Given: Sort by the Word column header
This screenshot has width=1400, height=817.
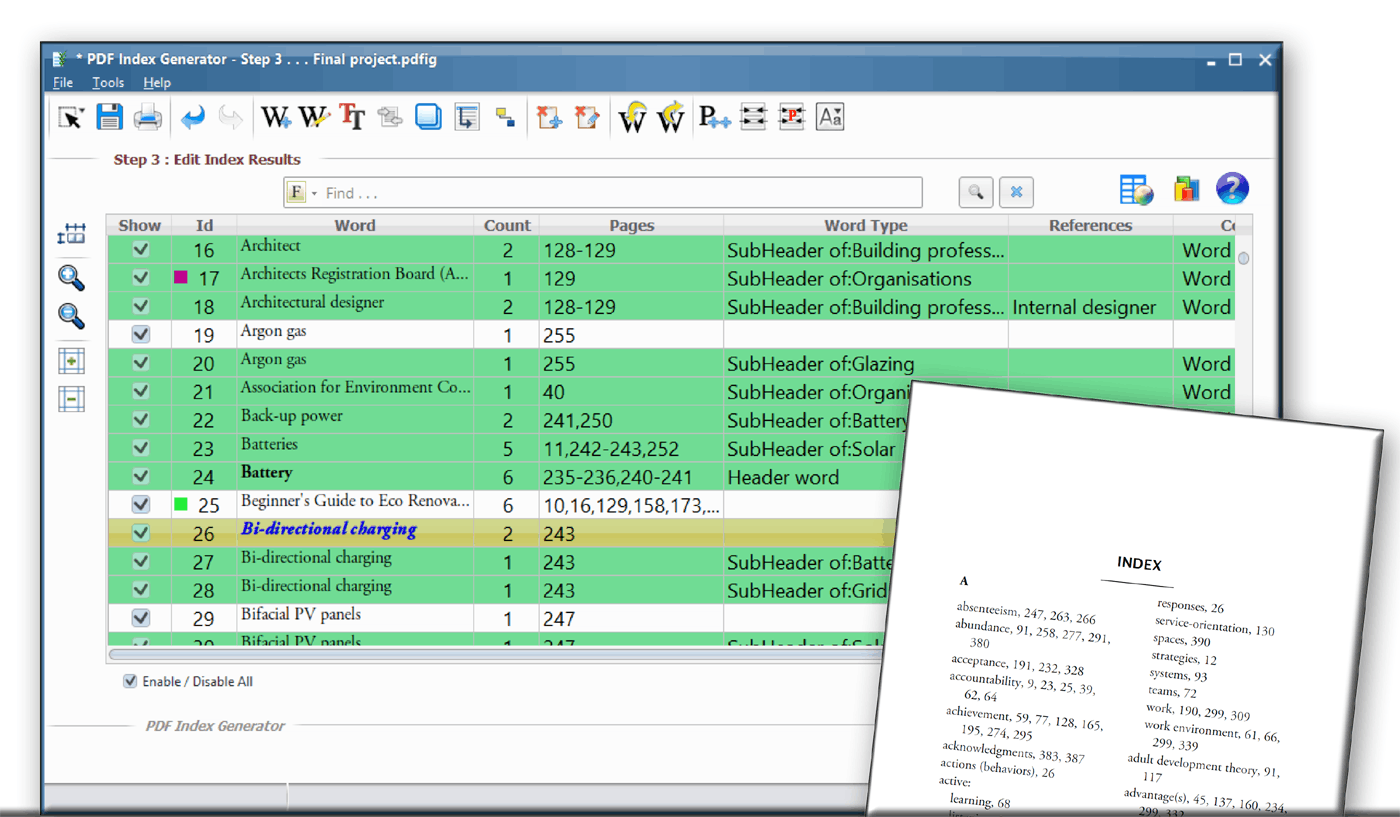Looking at the screenshot, I should point(355,225).
